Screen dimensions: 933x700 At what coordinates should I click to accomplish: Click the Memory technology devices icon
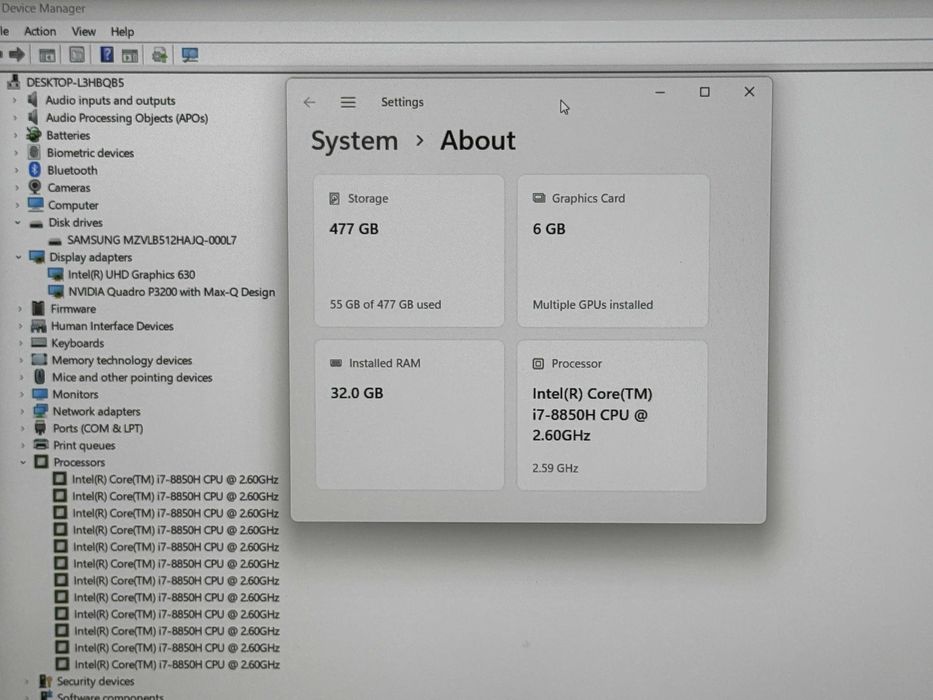[39, 360]
